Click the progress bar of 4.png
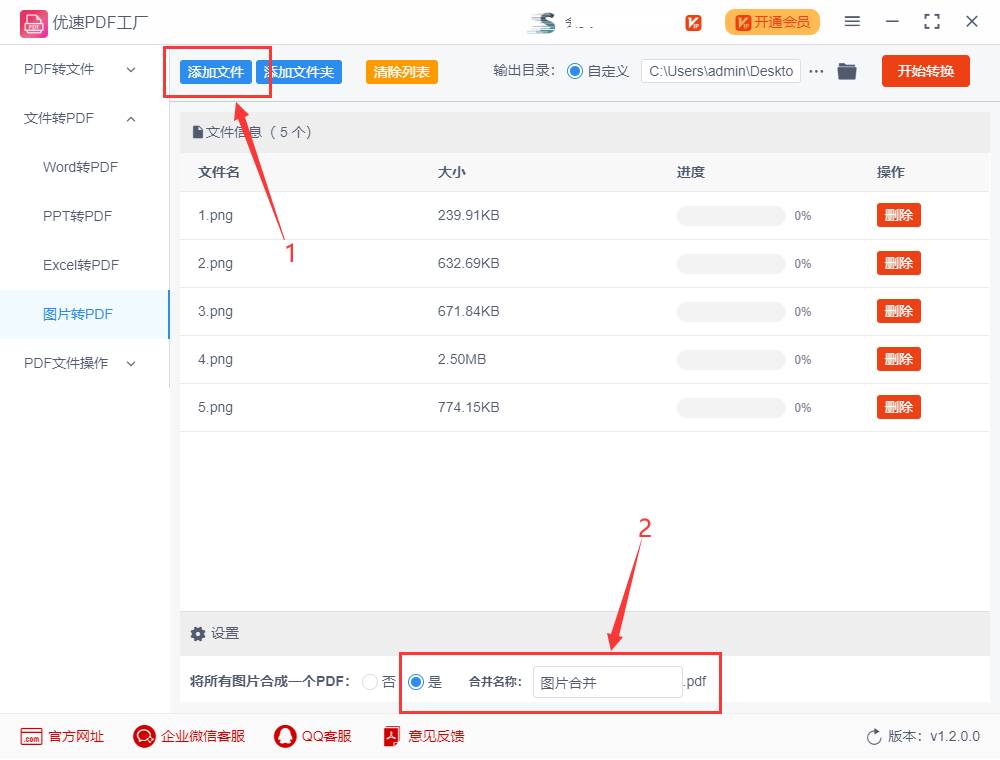Image resolution: width=1000 pixels, height=760 pixels. pos(731,360)
